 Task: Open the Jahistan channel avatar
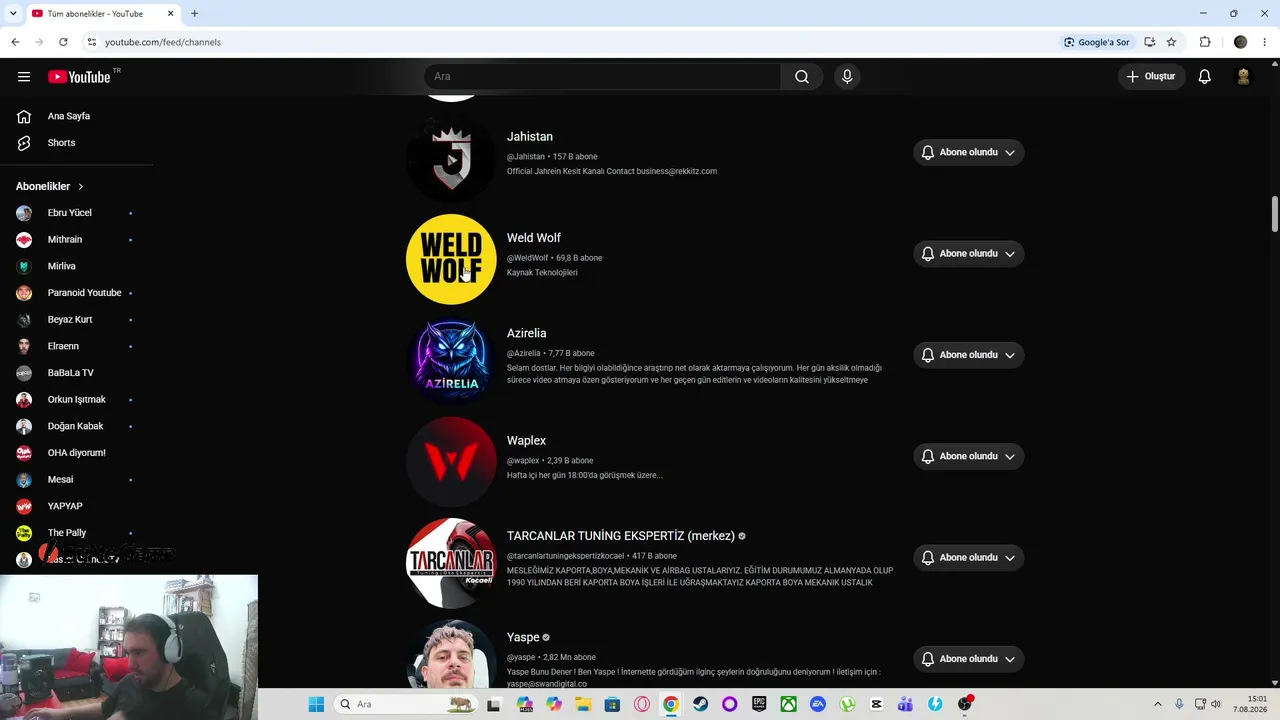pos(451,158)
